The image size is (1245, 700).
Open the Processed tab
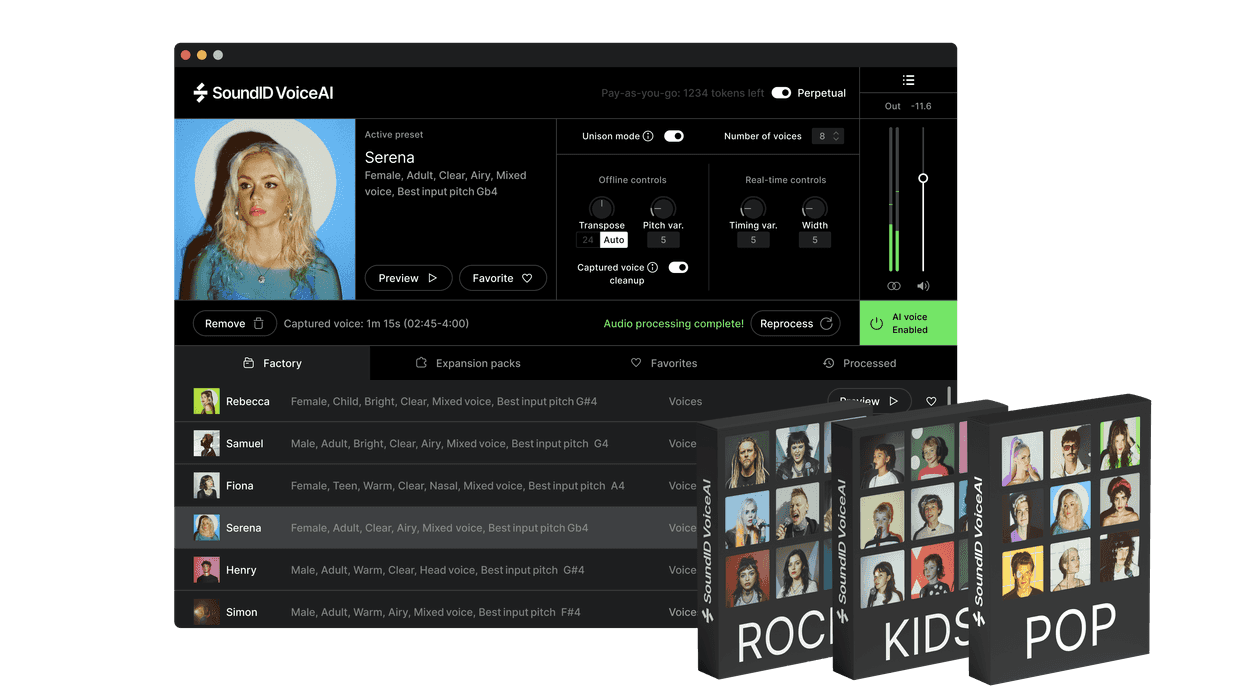859,363
